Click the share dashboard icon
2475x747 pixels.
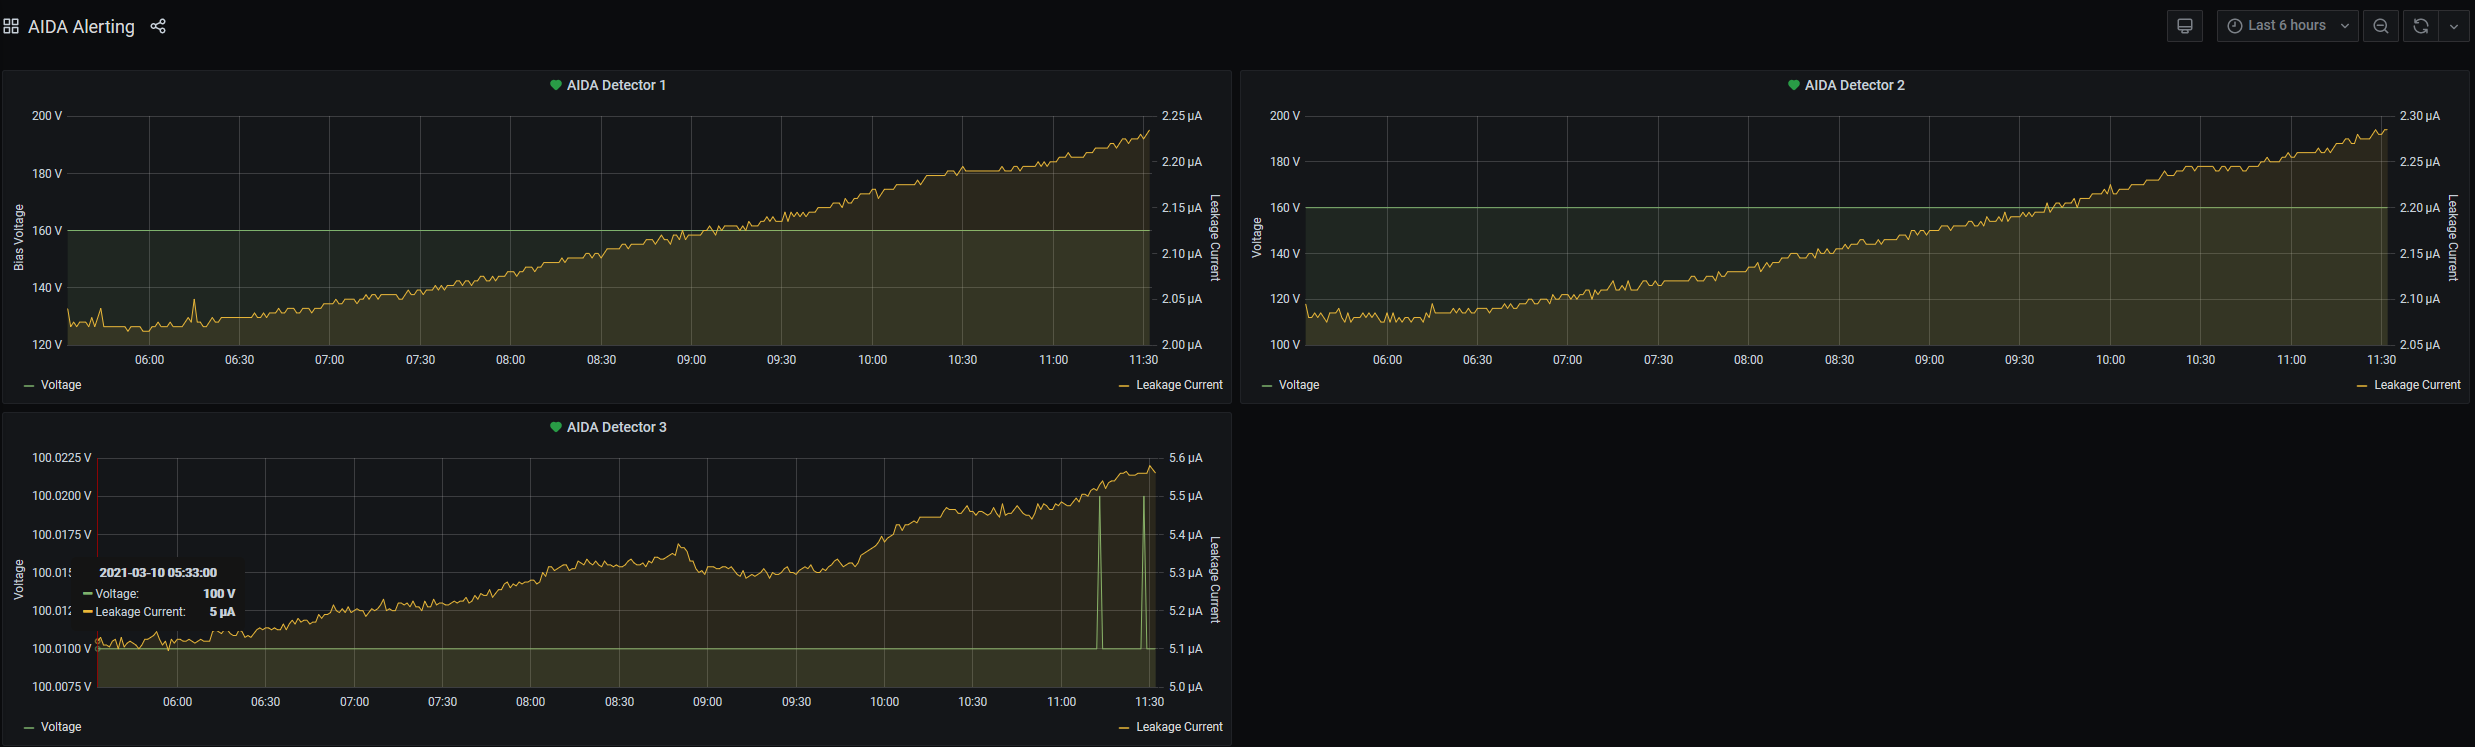[x=158, y=26]
